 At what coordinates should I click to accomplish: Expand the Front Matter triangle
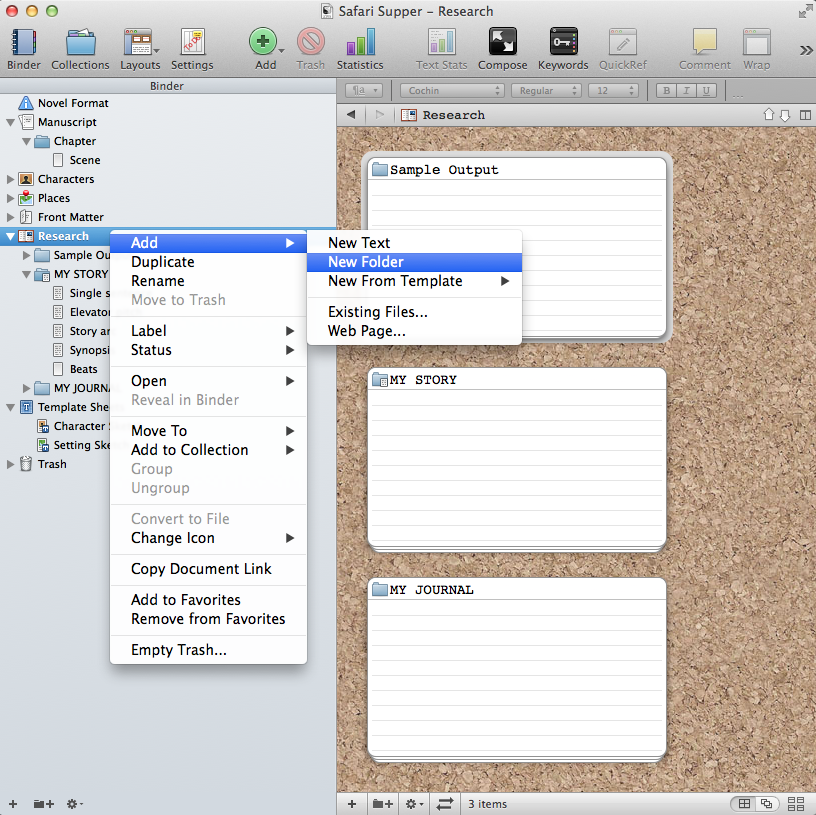pos(10,218)
